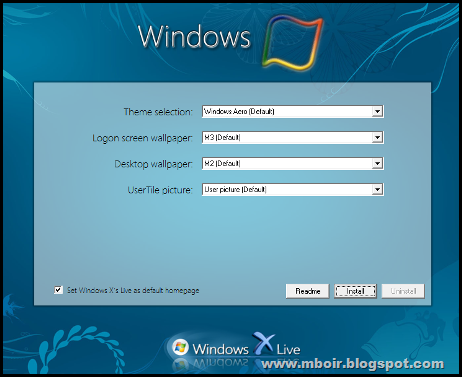Open the Theme selection dropdown arrow

pyautogui.click(x=377, y=111)
